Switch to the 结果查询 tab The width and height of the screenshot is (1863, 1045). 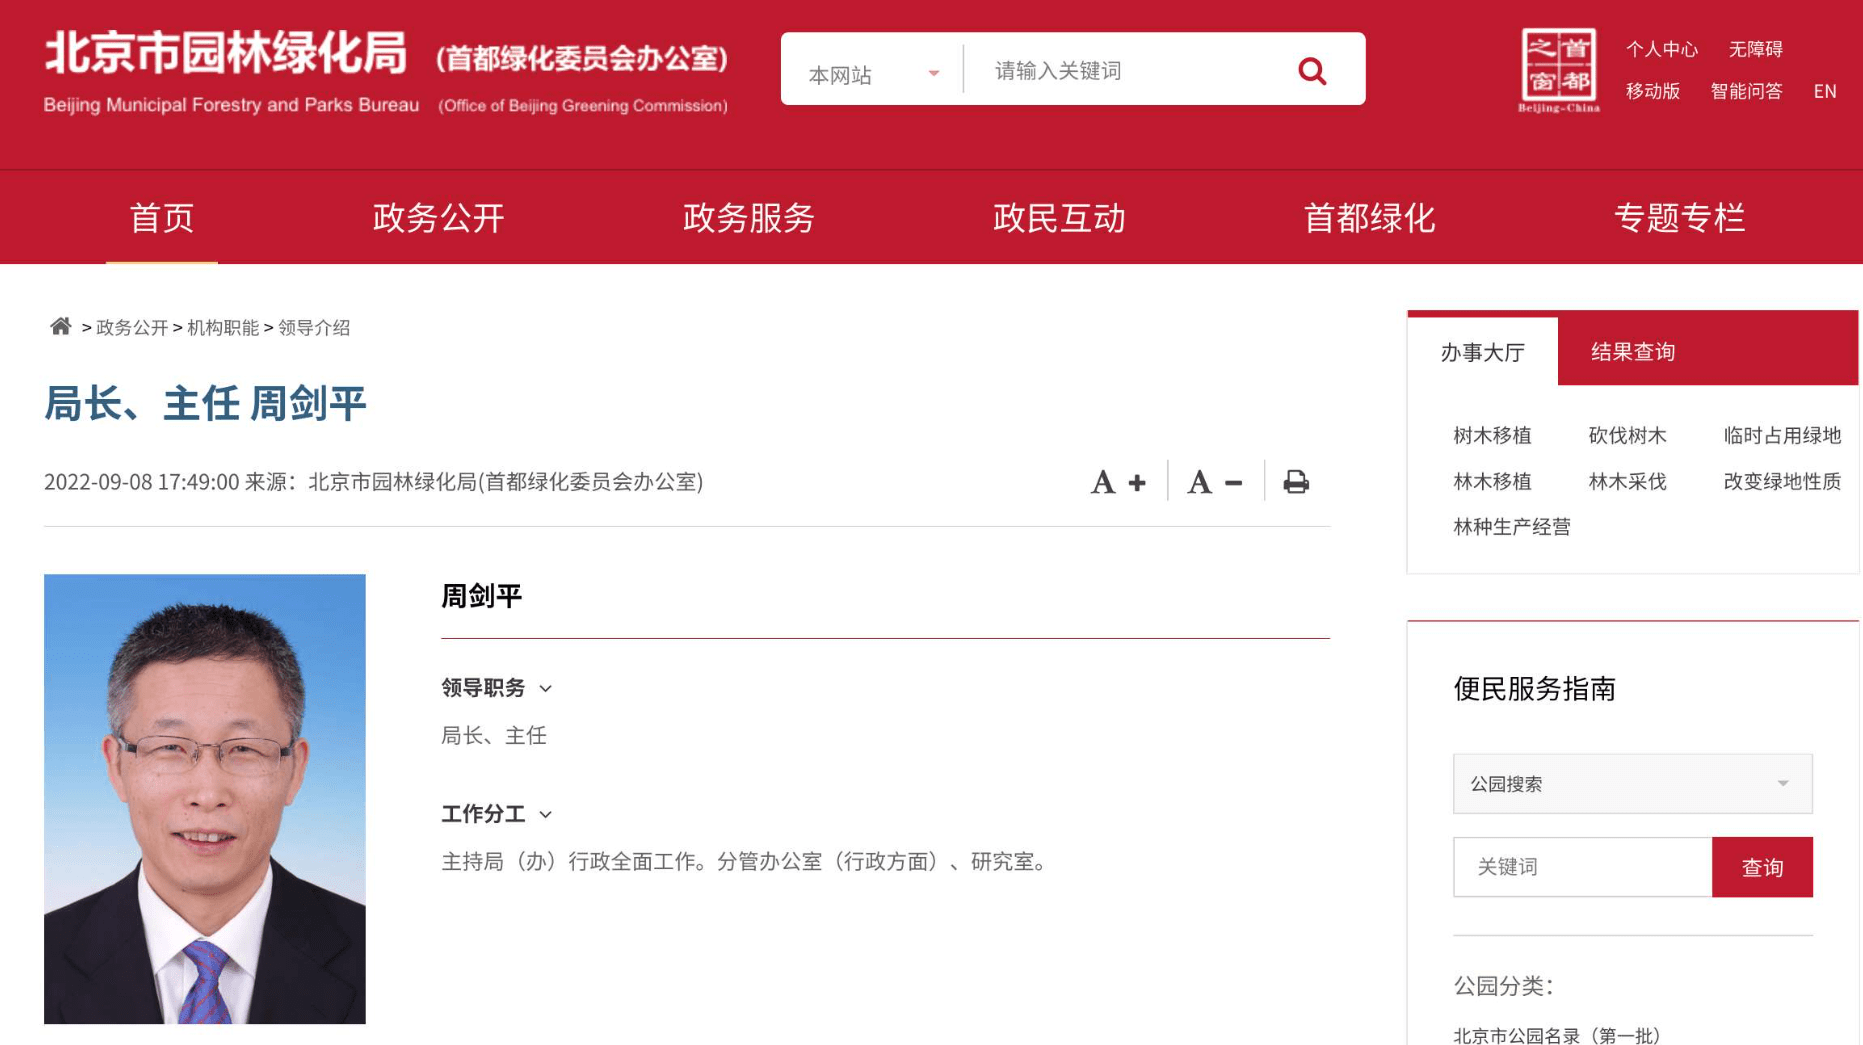pyautogui.click(x=1633, y=352)
